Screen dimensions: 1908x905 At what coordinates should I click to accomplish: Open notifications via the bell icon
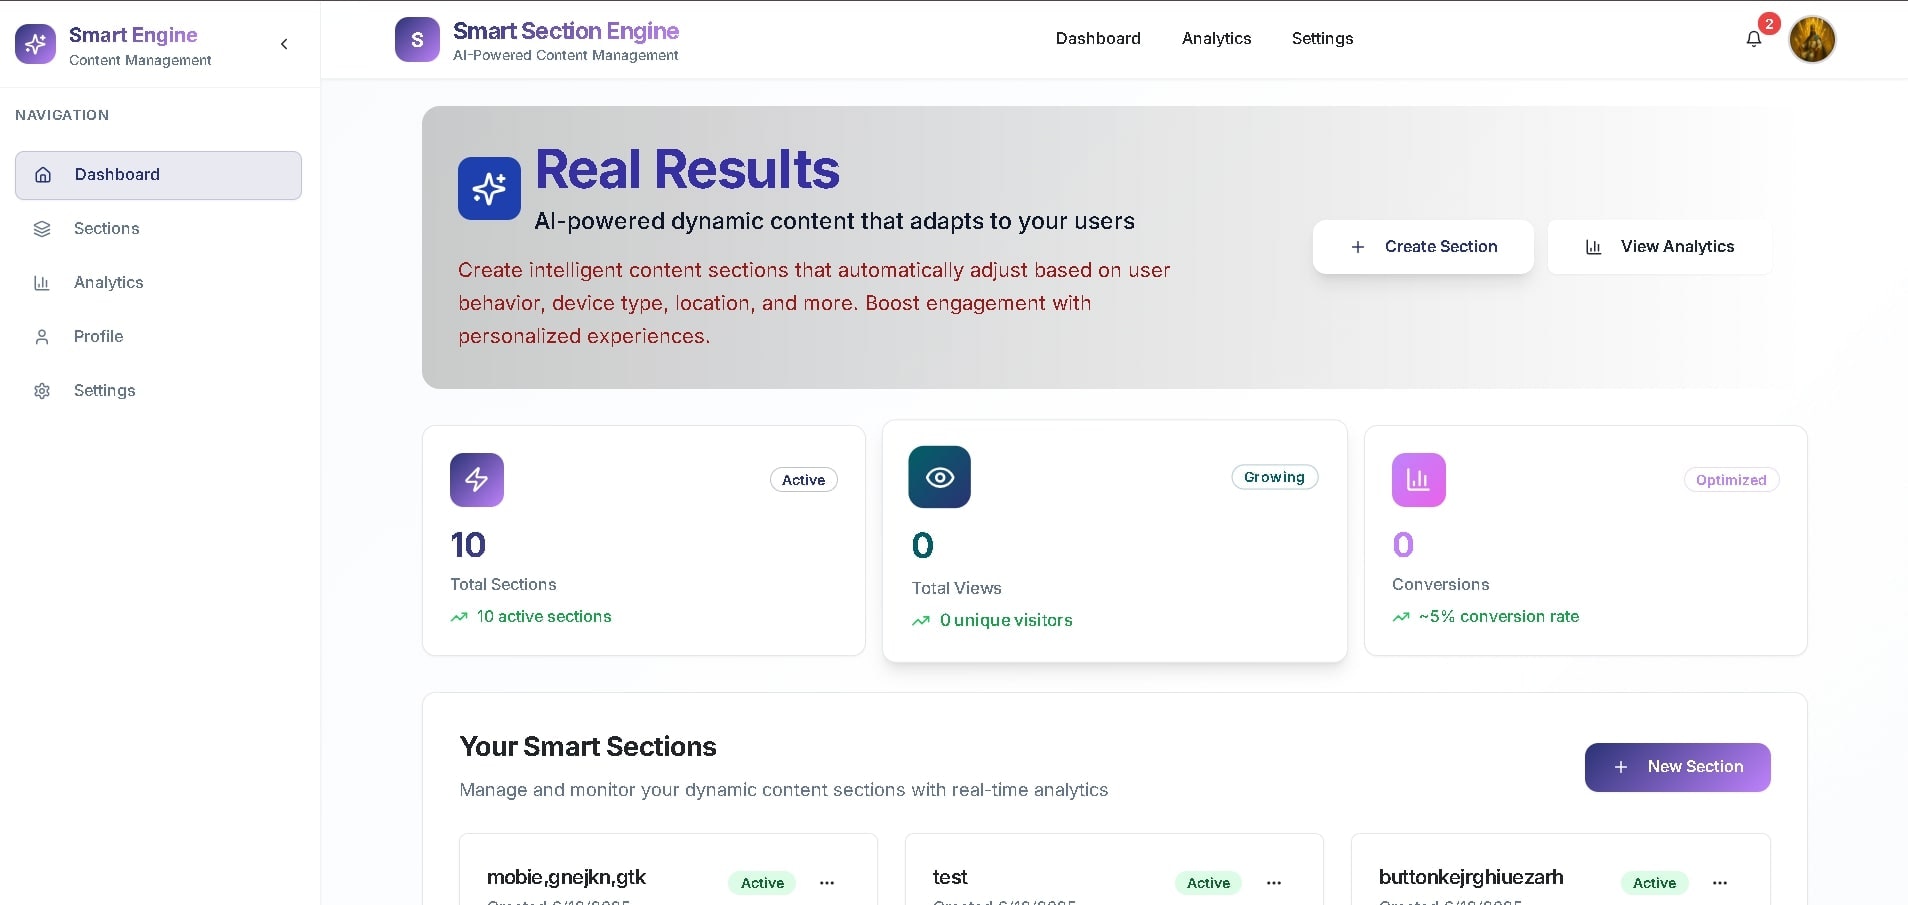point(1754,39)
